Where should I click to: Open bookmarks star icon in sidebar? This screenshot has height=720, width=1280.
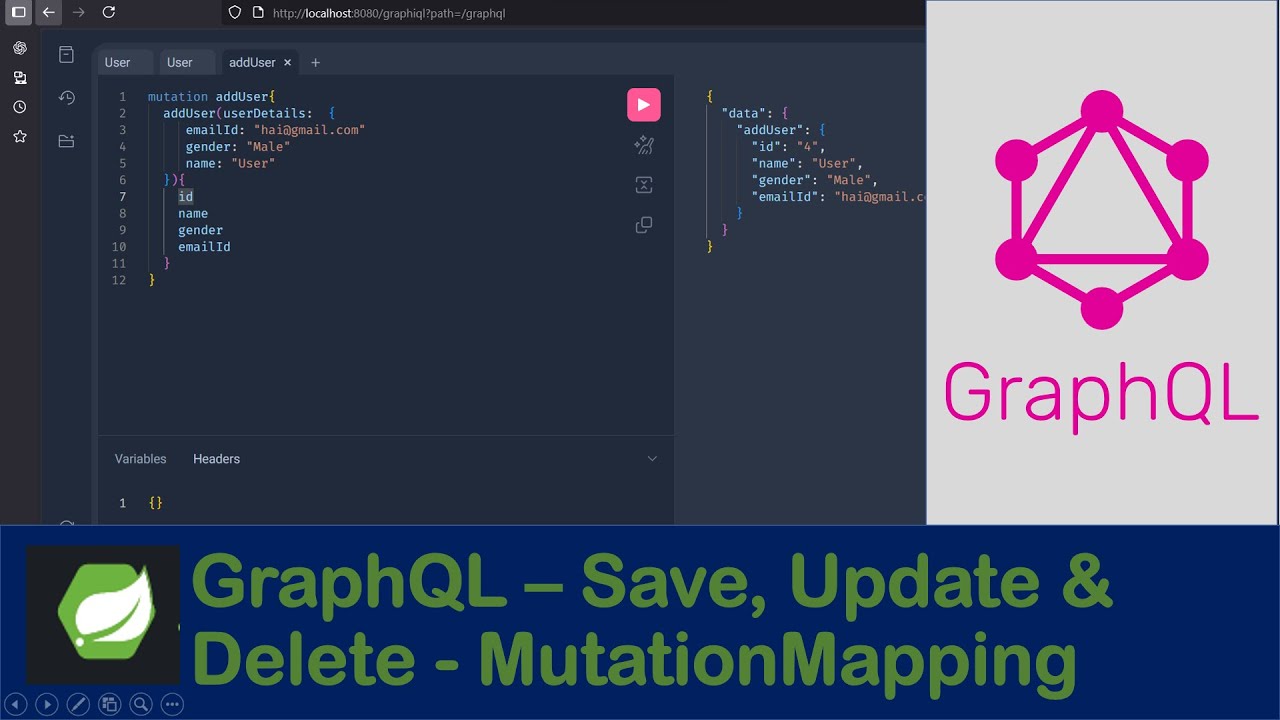click(19, 136)
